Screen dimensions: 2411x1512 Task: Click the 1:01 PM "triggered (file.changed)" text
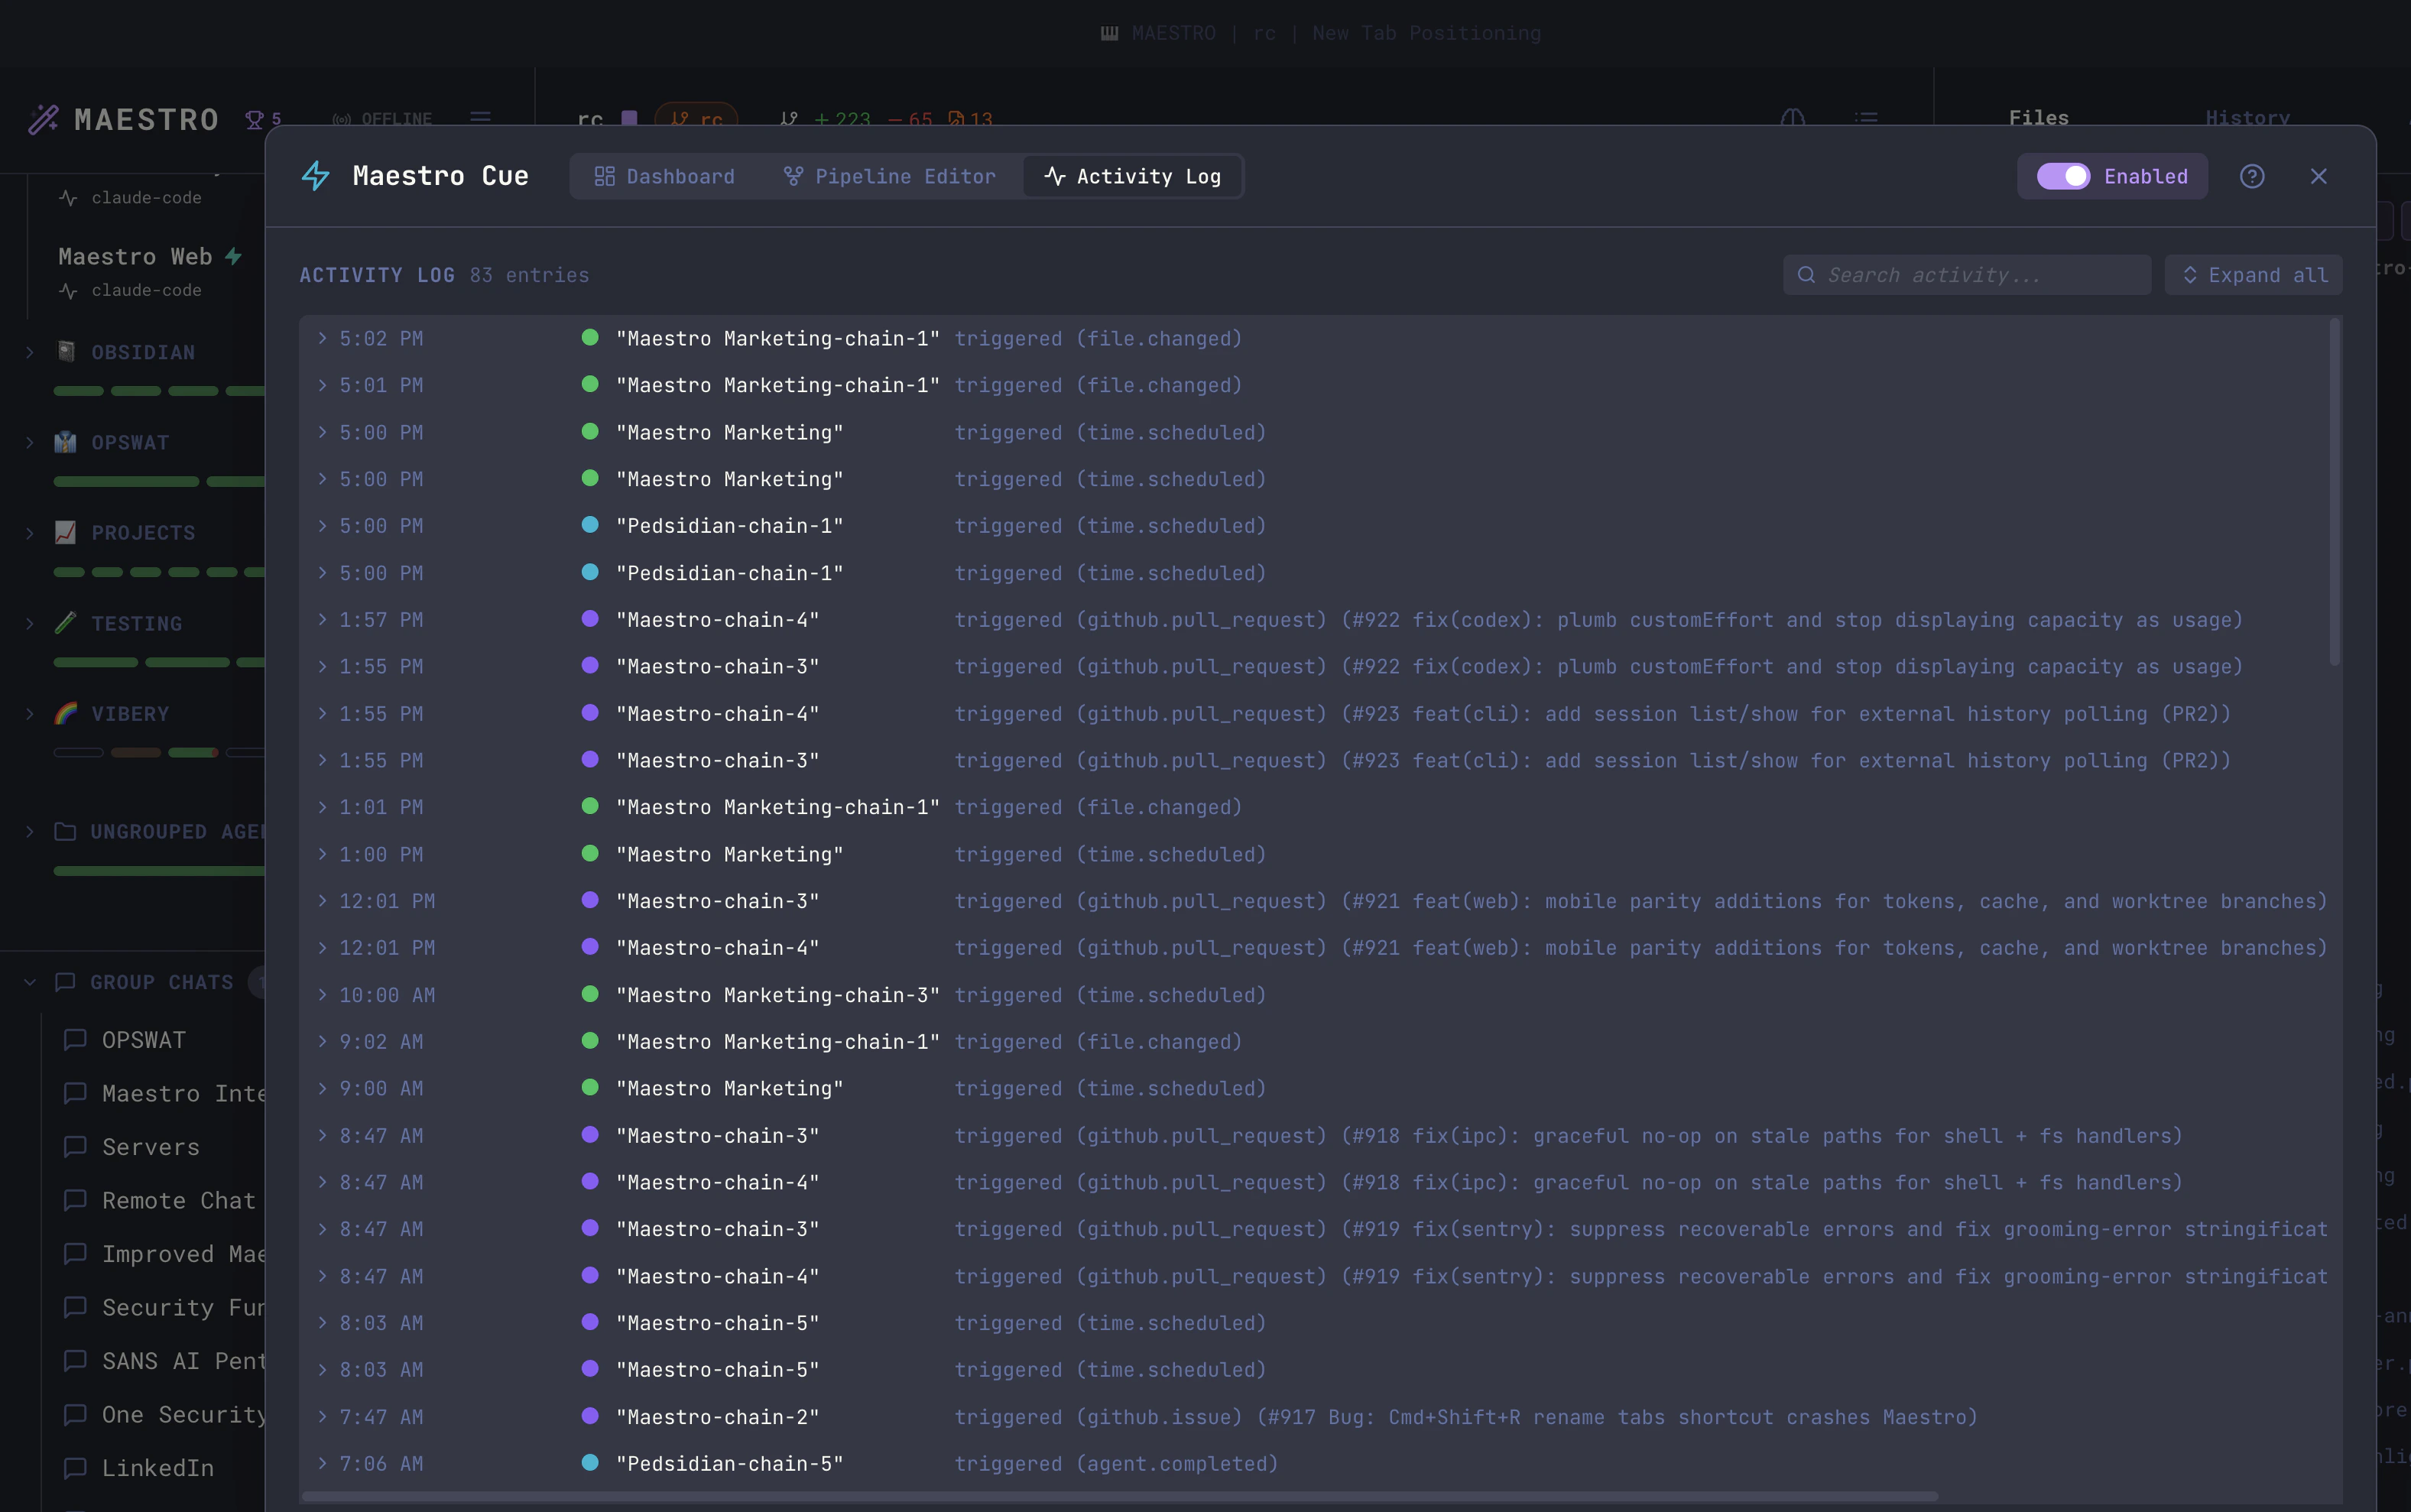(1098, 807)
